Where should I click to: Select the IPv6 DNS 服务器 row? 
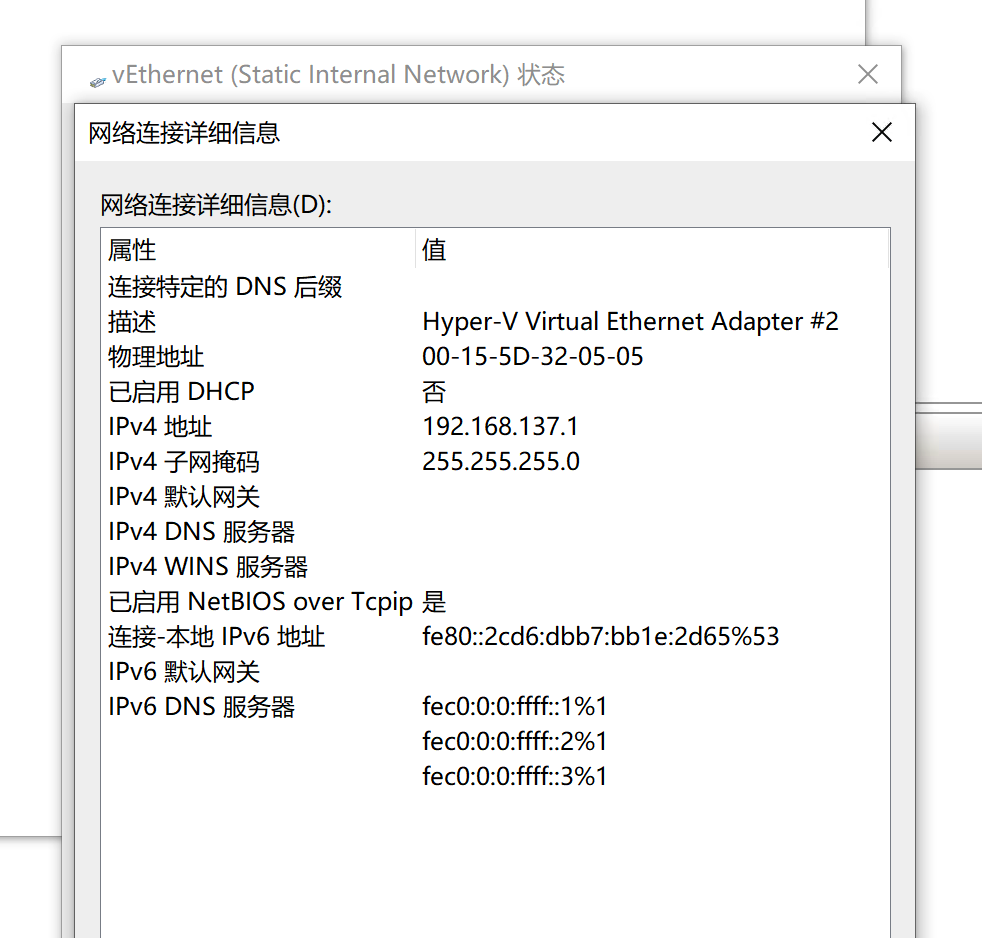pos(201,707)
